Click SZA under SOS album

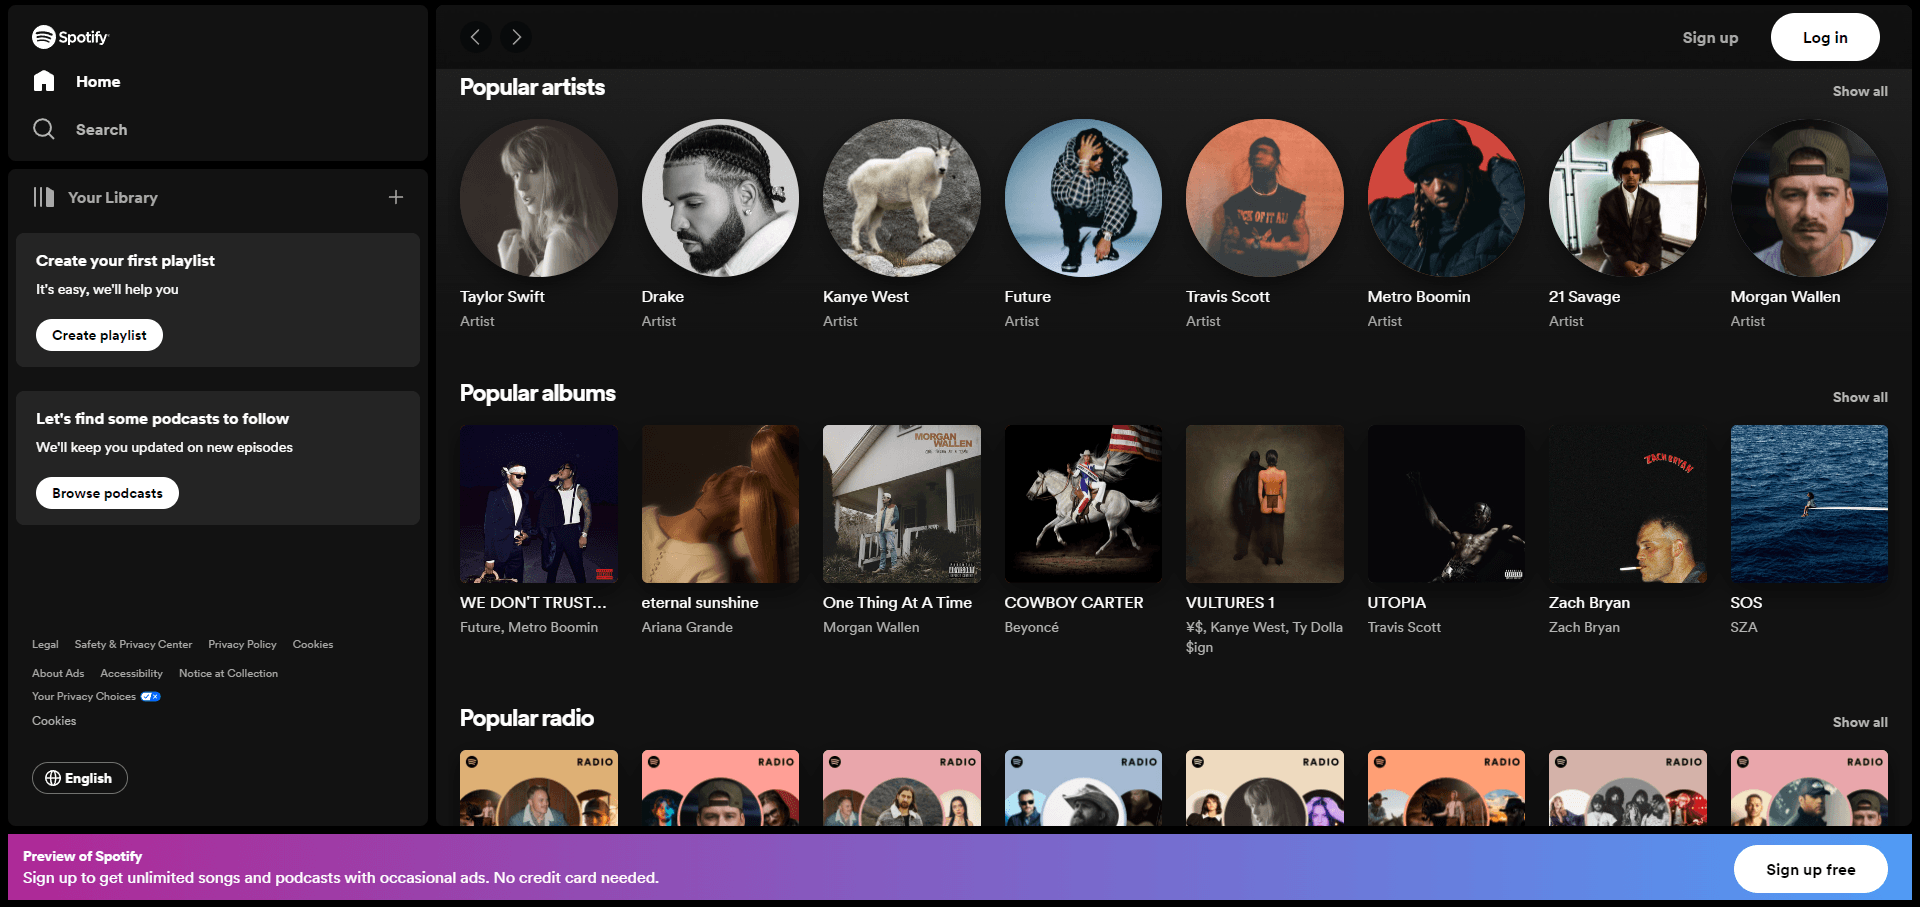[1744, 627]
